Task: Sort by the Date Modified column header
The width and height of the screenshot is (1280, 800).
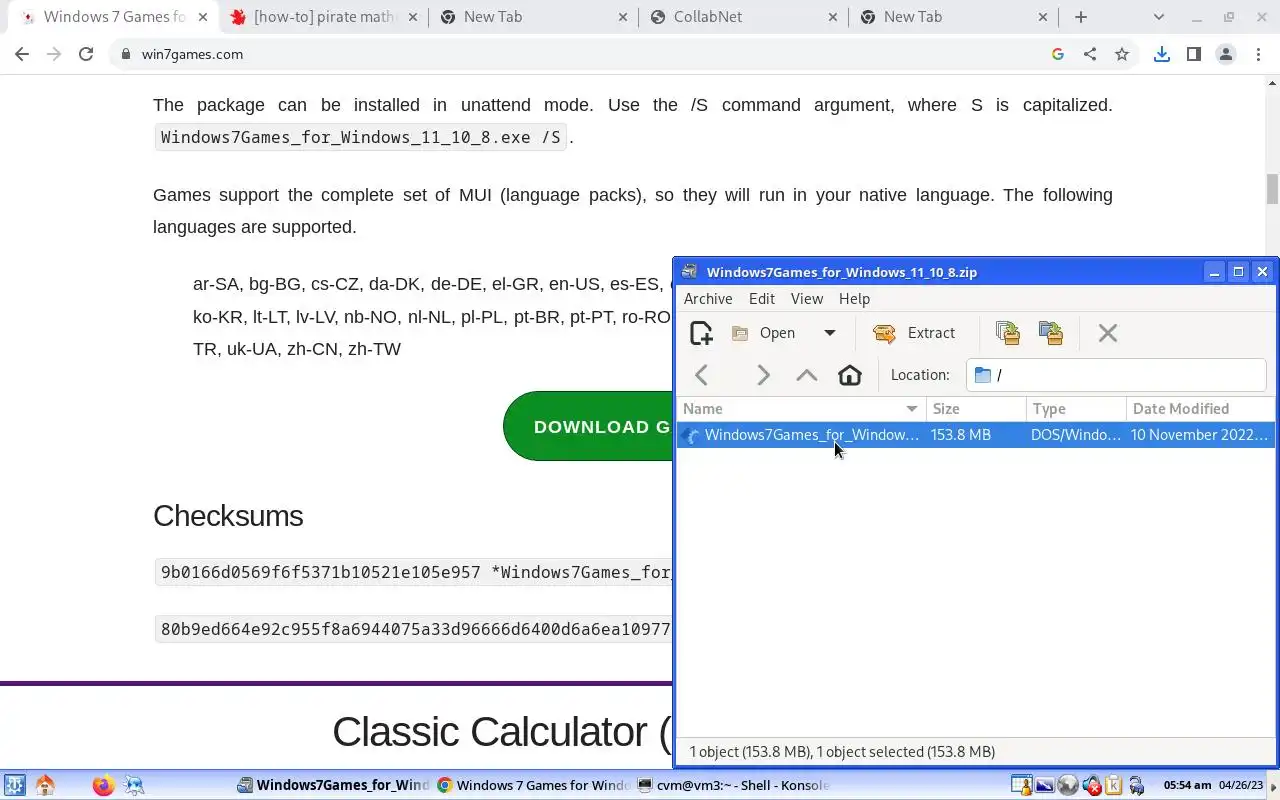Action: (x=1200, y=409)
